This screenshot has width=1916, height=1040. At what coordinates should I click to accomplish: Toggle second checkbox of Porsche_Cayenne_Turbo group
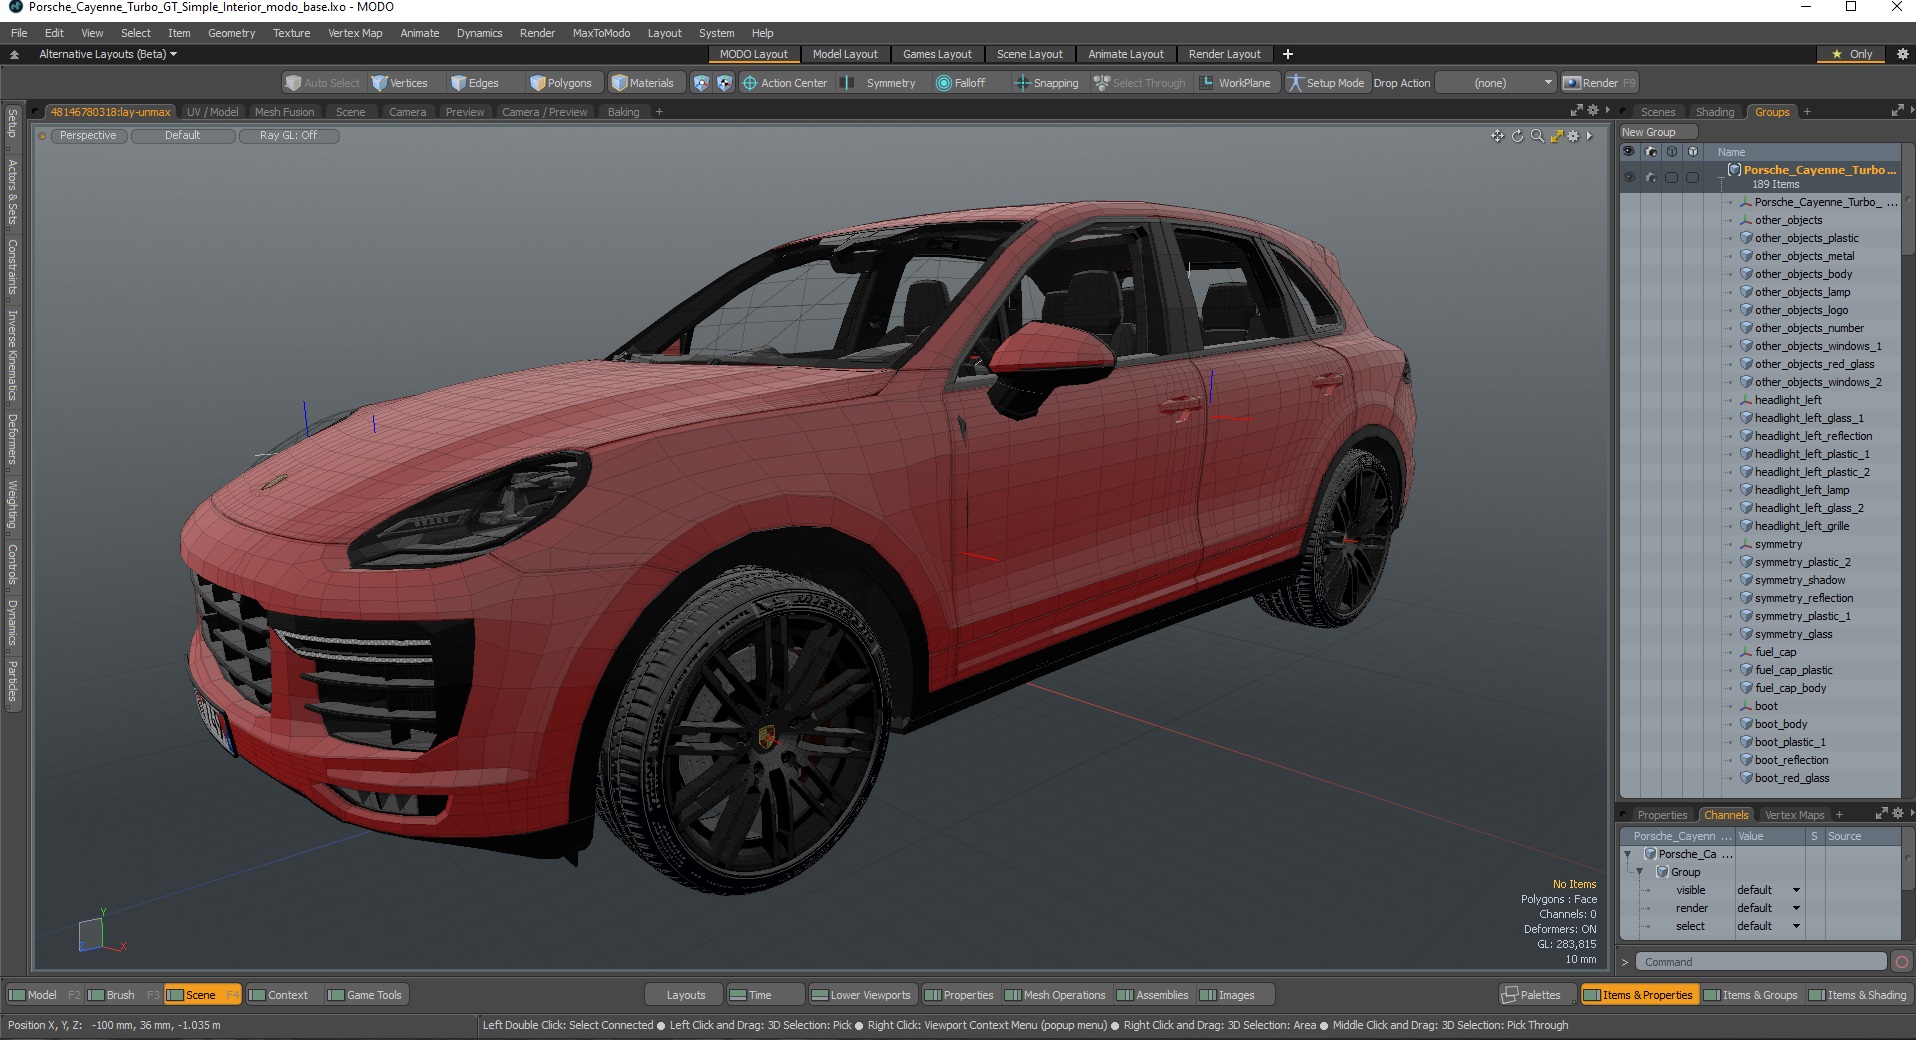click(x=1692, y=177)
